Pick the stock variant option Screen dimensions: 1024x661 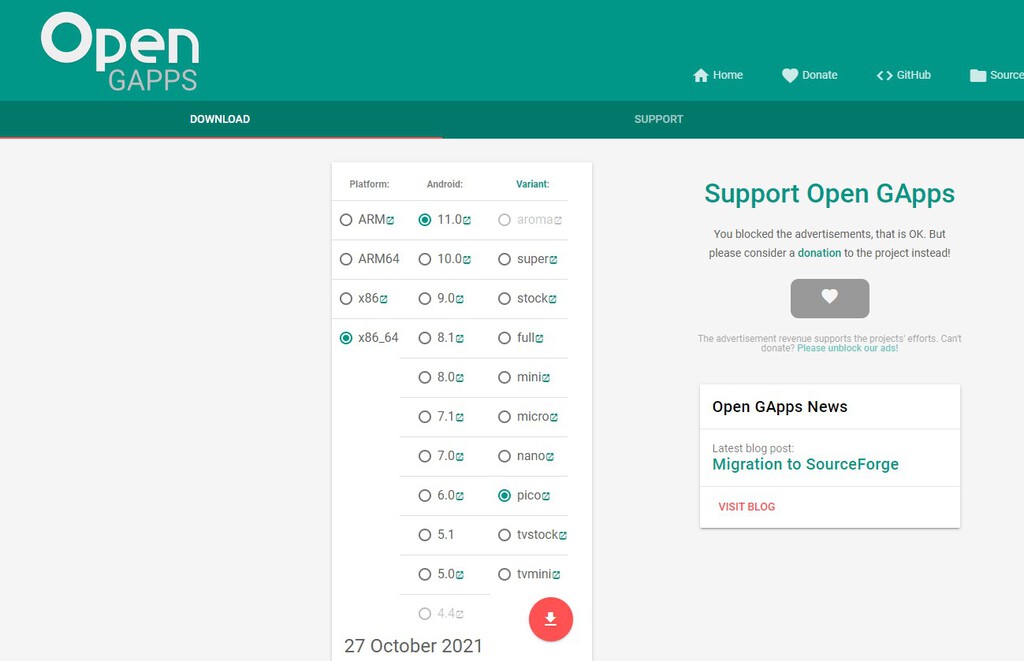[505, 299]
